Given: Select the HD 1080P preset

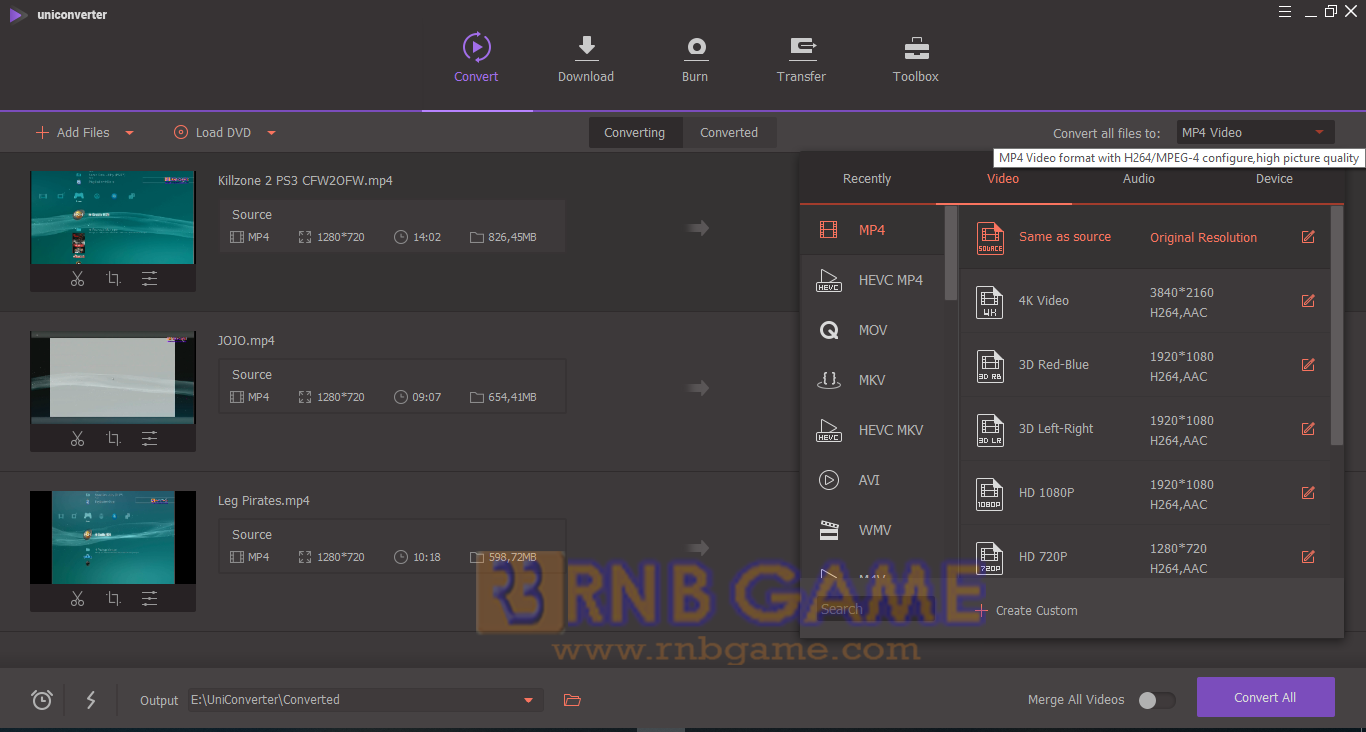Looking at the screenshot, I should point(1145,493).
